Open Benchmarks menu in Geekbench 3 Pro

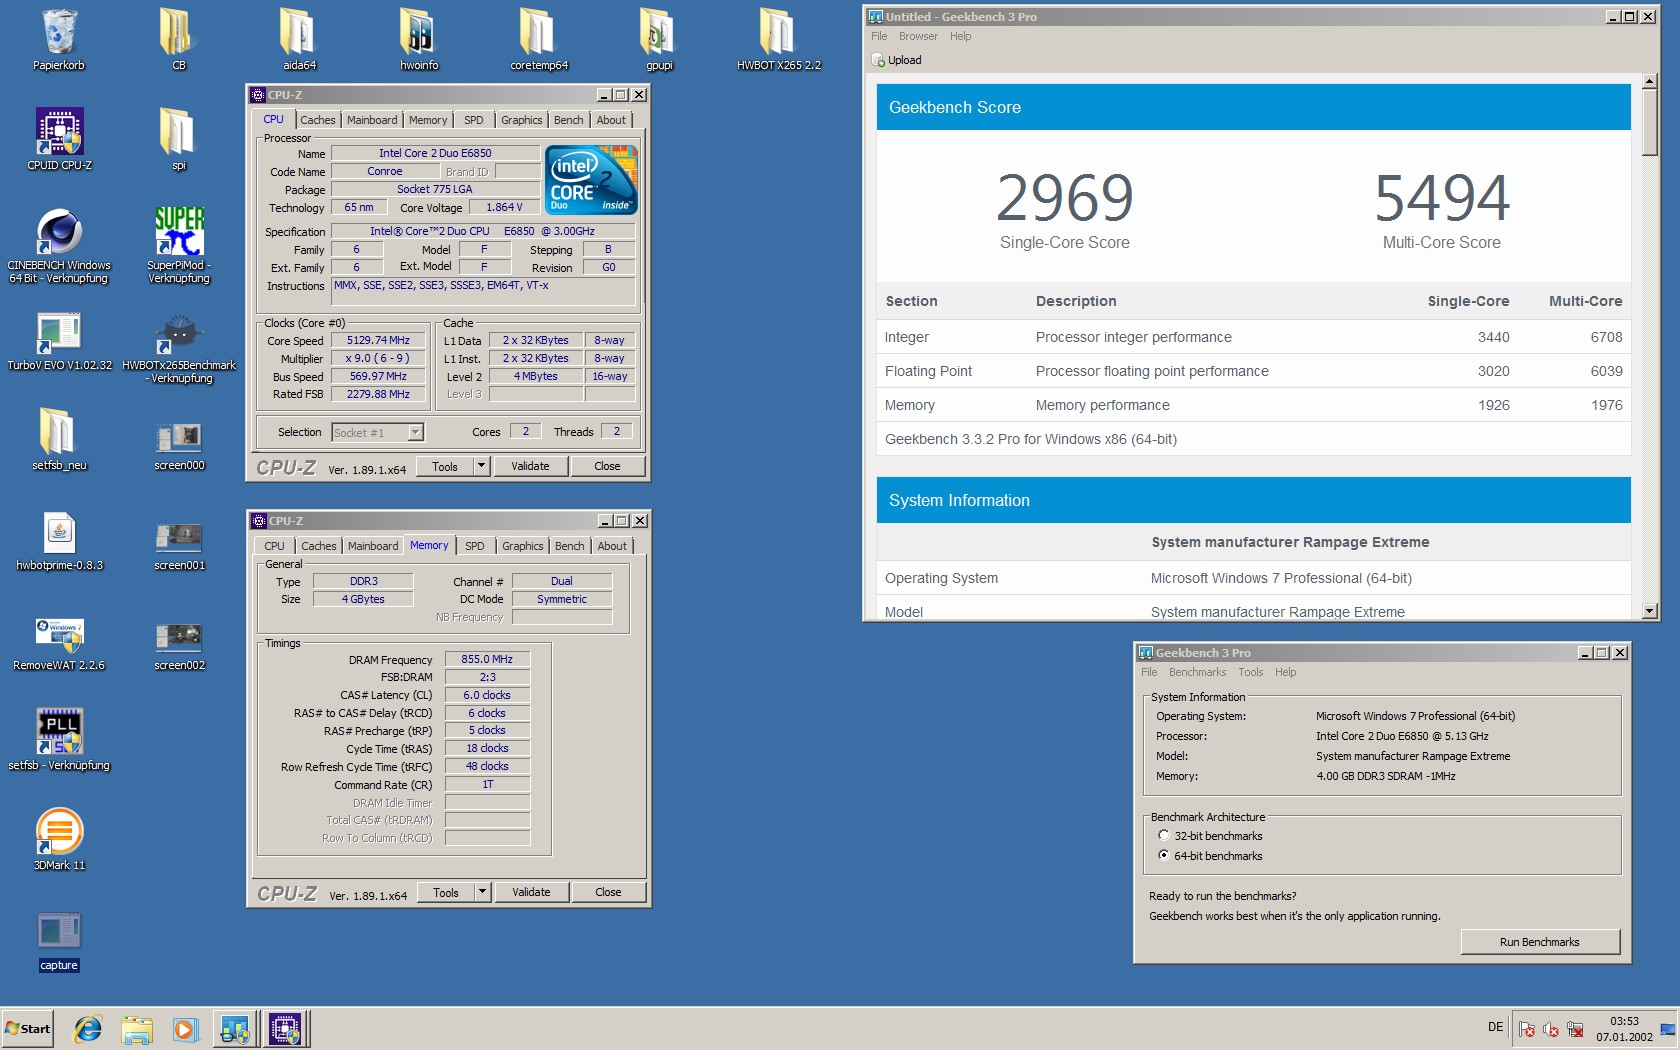(1197, 672)
